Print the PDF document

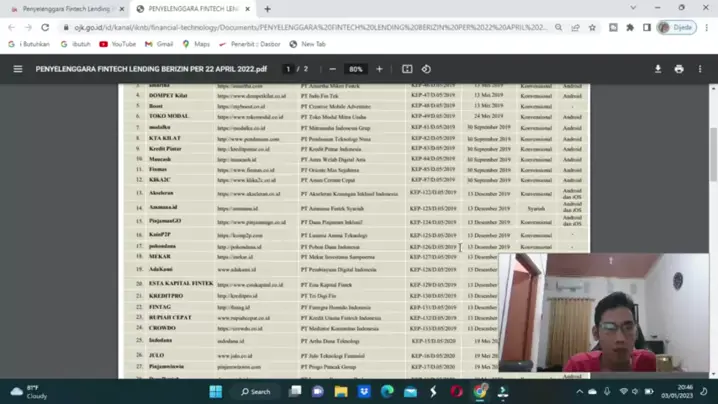pyautogui.click(x=679, y=69)
